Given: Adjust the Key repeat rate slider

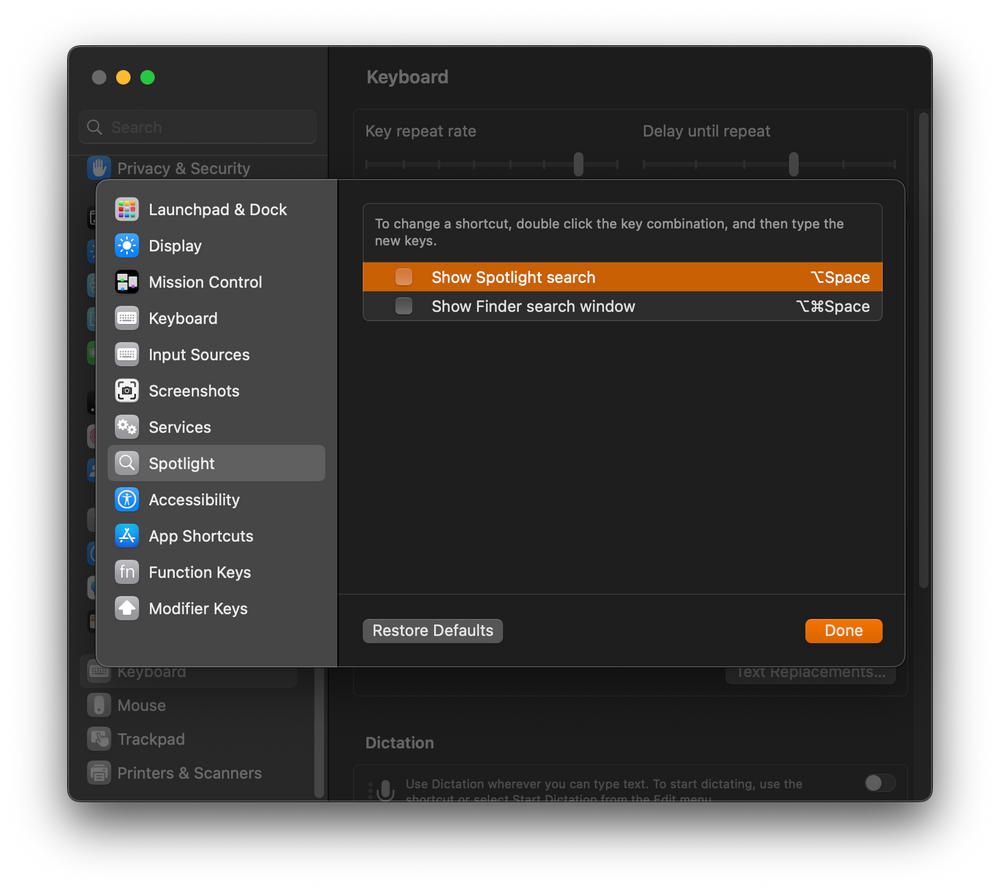Looking at the screenshot, I should pyautogui.click(x=578, y=164).
